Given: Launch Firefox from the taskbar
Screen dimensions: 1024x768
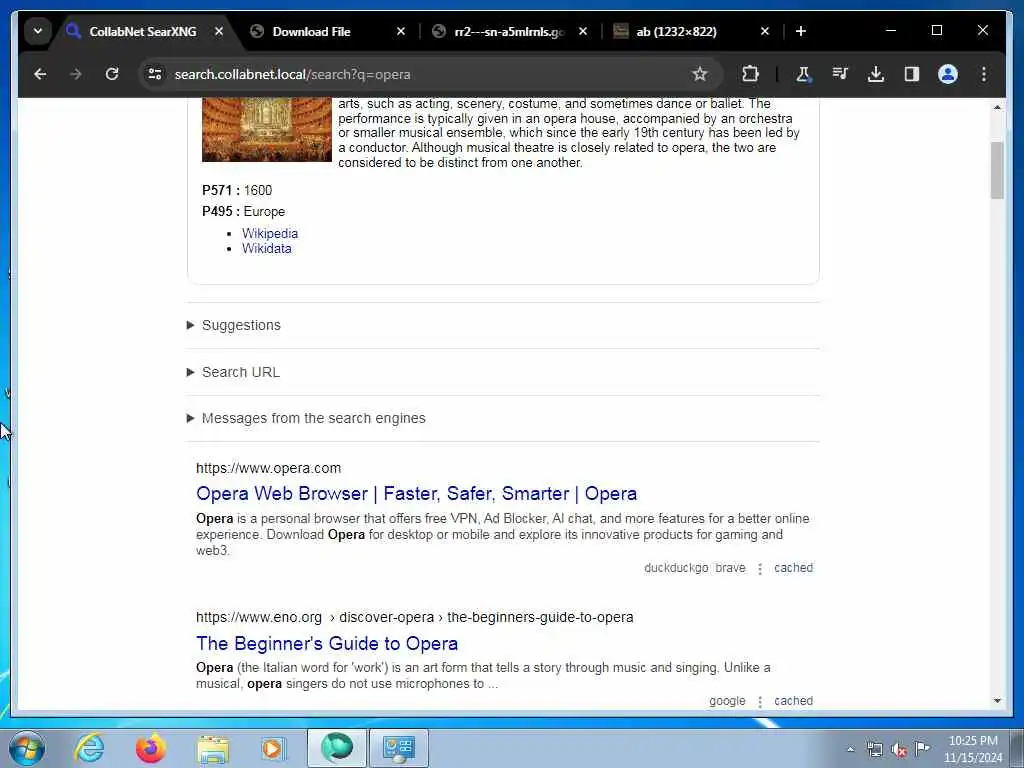Looking at the screenshot, I should pos(150,748).
